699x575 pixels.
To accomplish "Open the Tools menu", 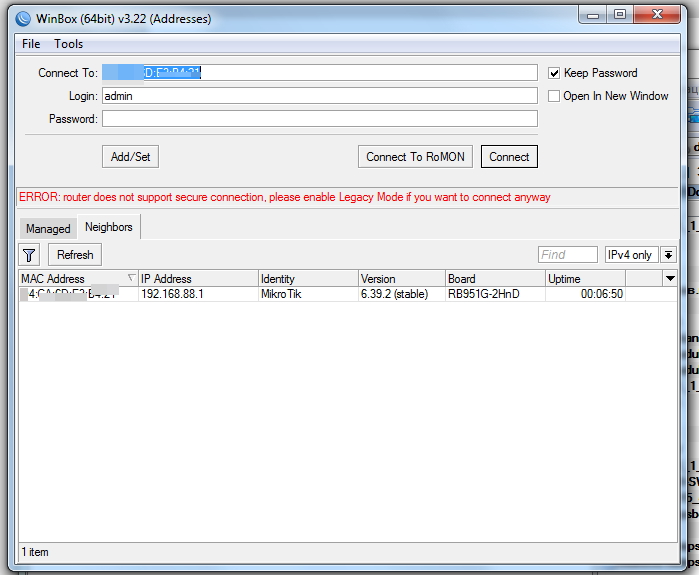I will 69,44.
